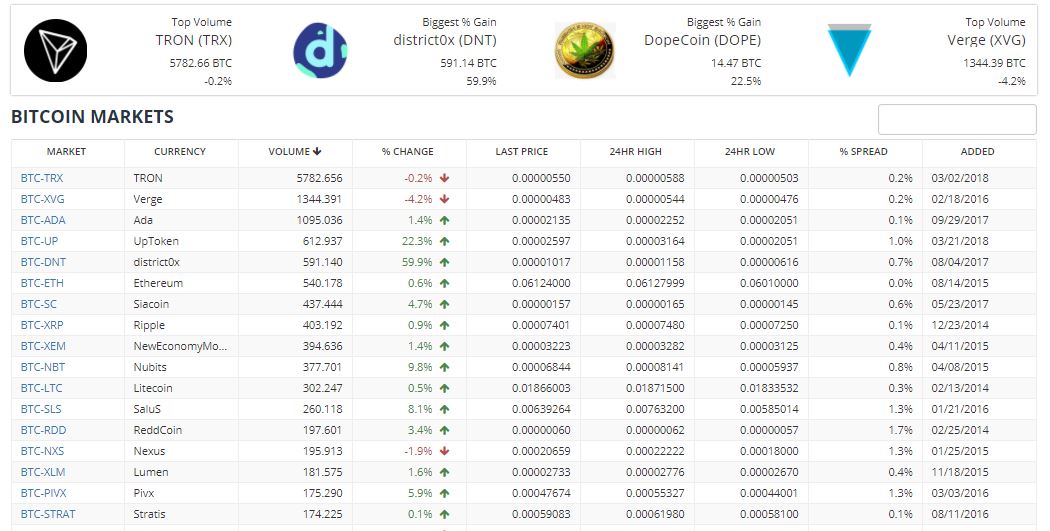Sort table by % Change column

tap(408, 151)
